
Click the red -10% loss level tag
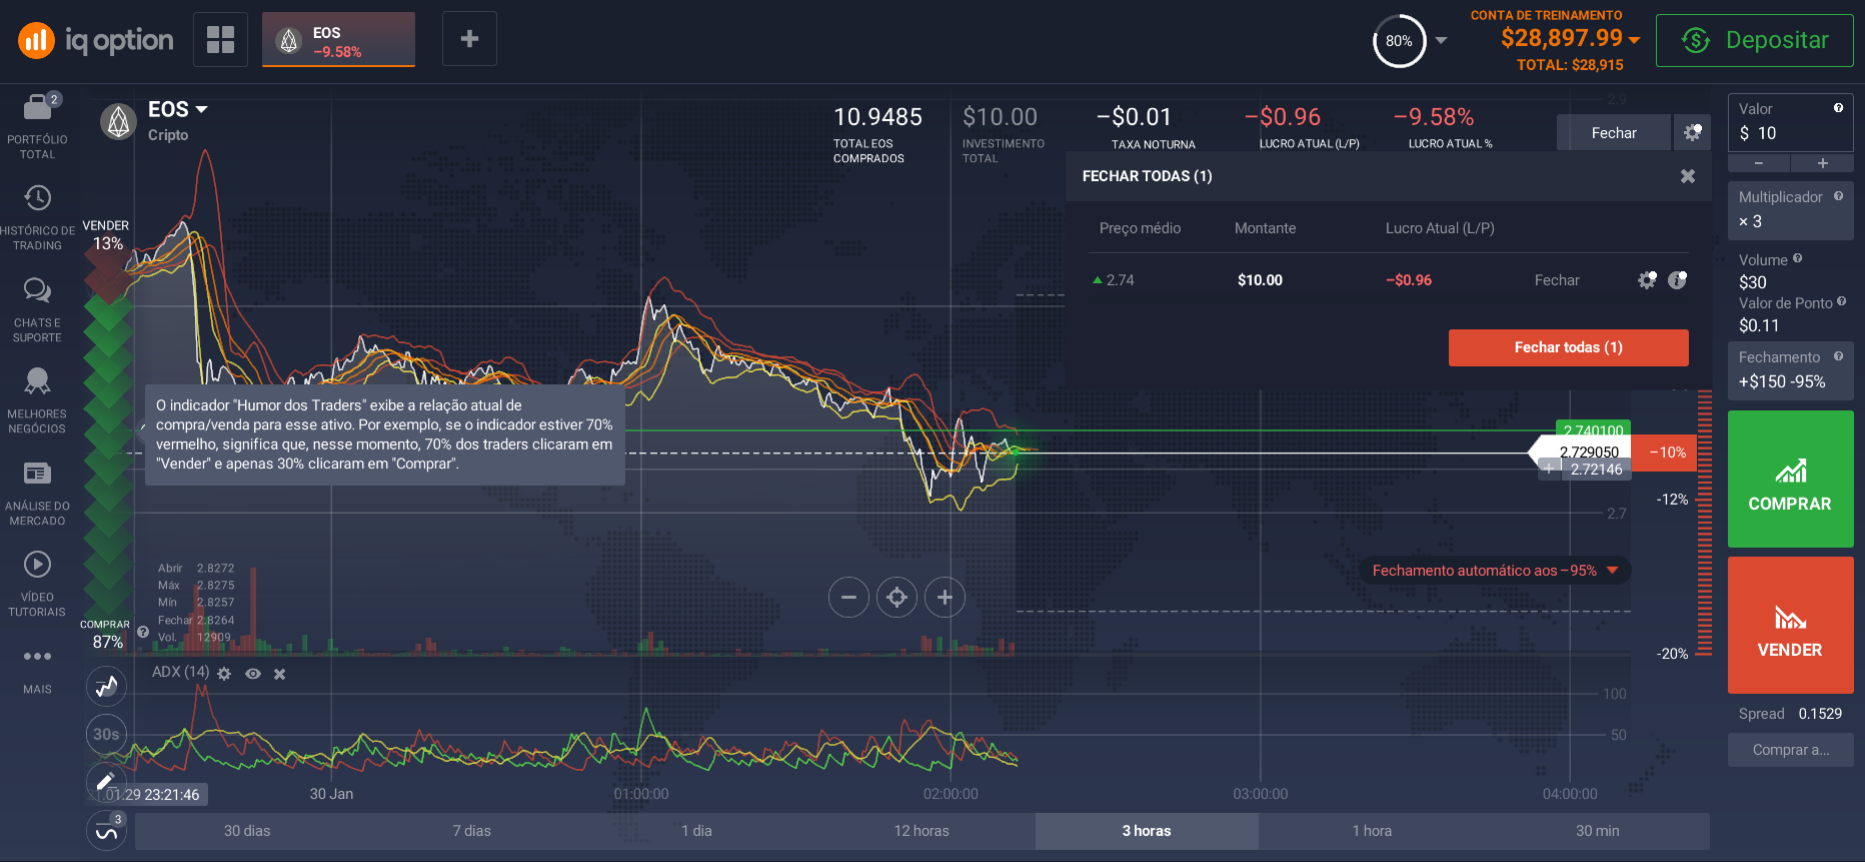1666,452
